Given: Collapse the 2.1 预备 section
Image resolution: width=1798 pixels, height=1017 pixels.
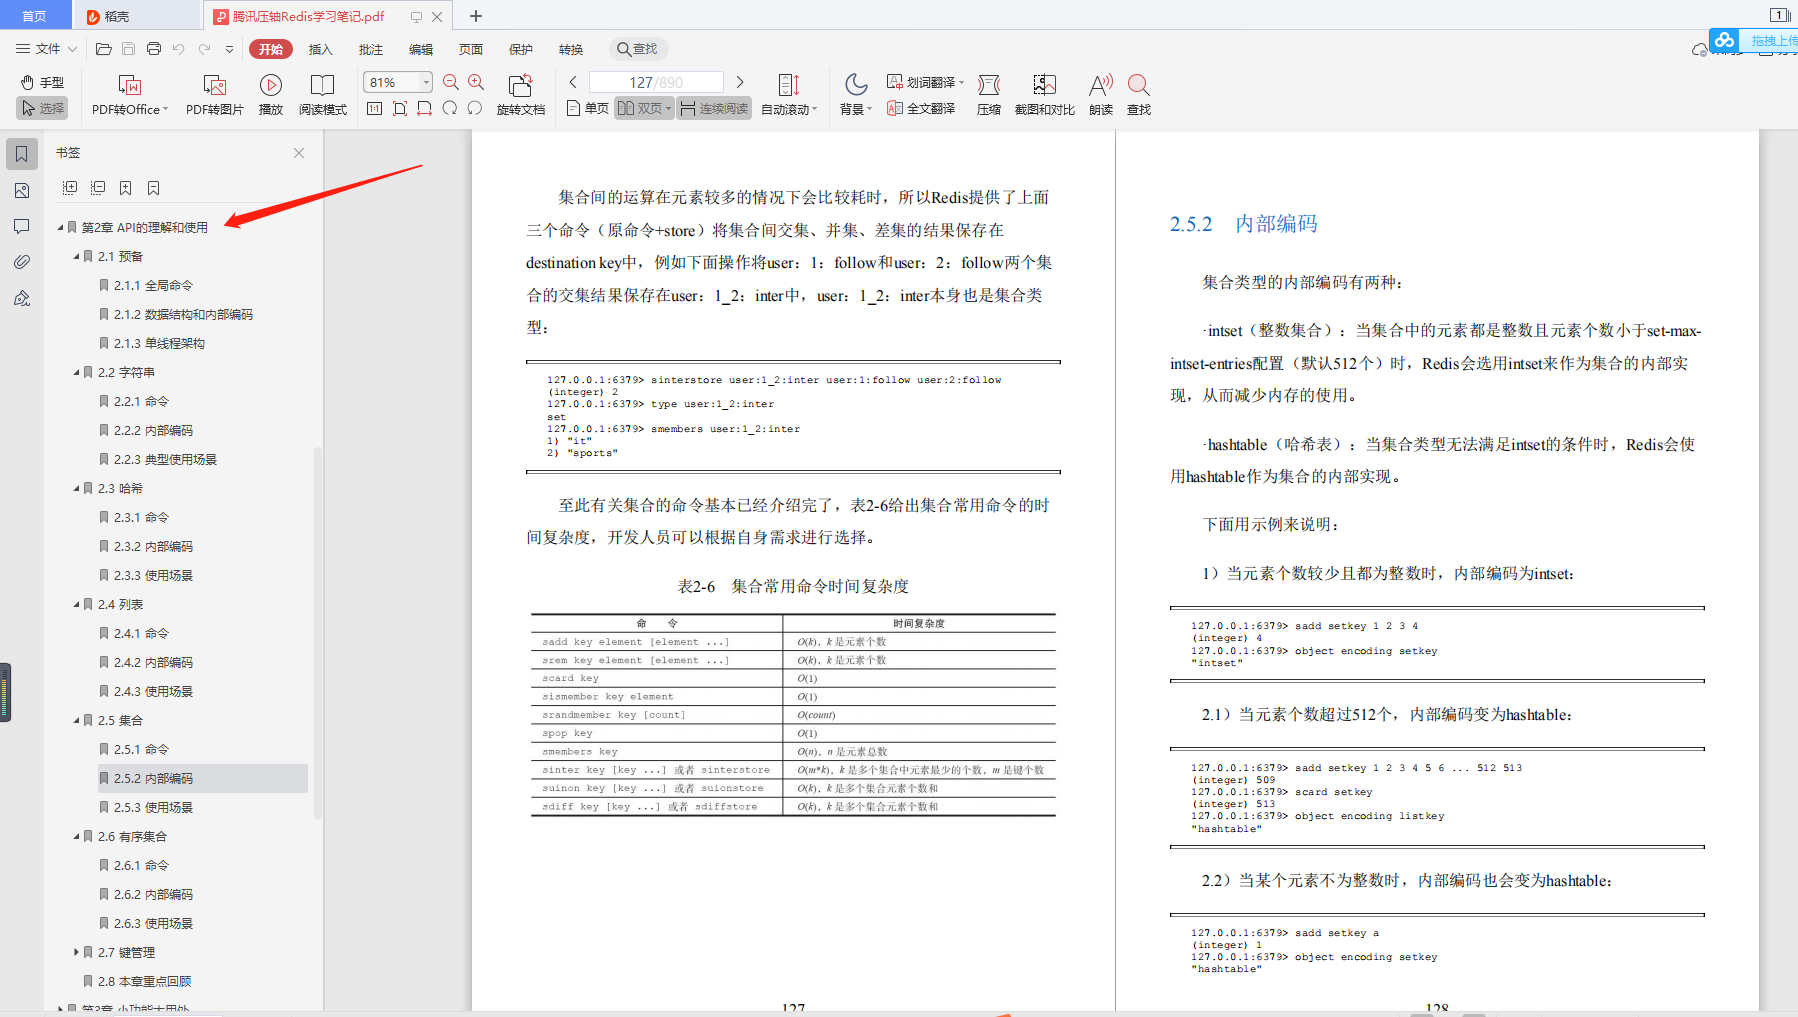Looking at the screenshot, I should pos(76,256).
